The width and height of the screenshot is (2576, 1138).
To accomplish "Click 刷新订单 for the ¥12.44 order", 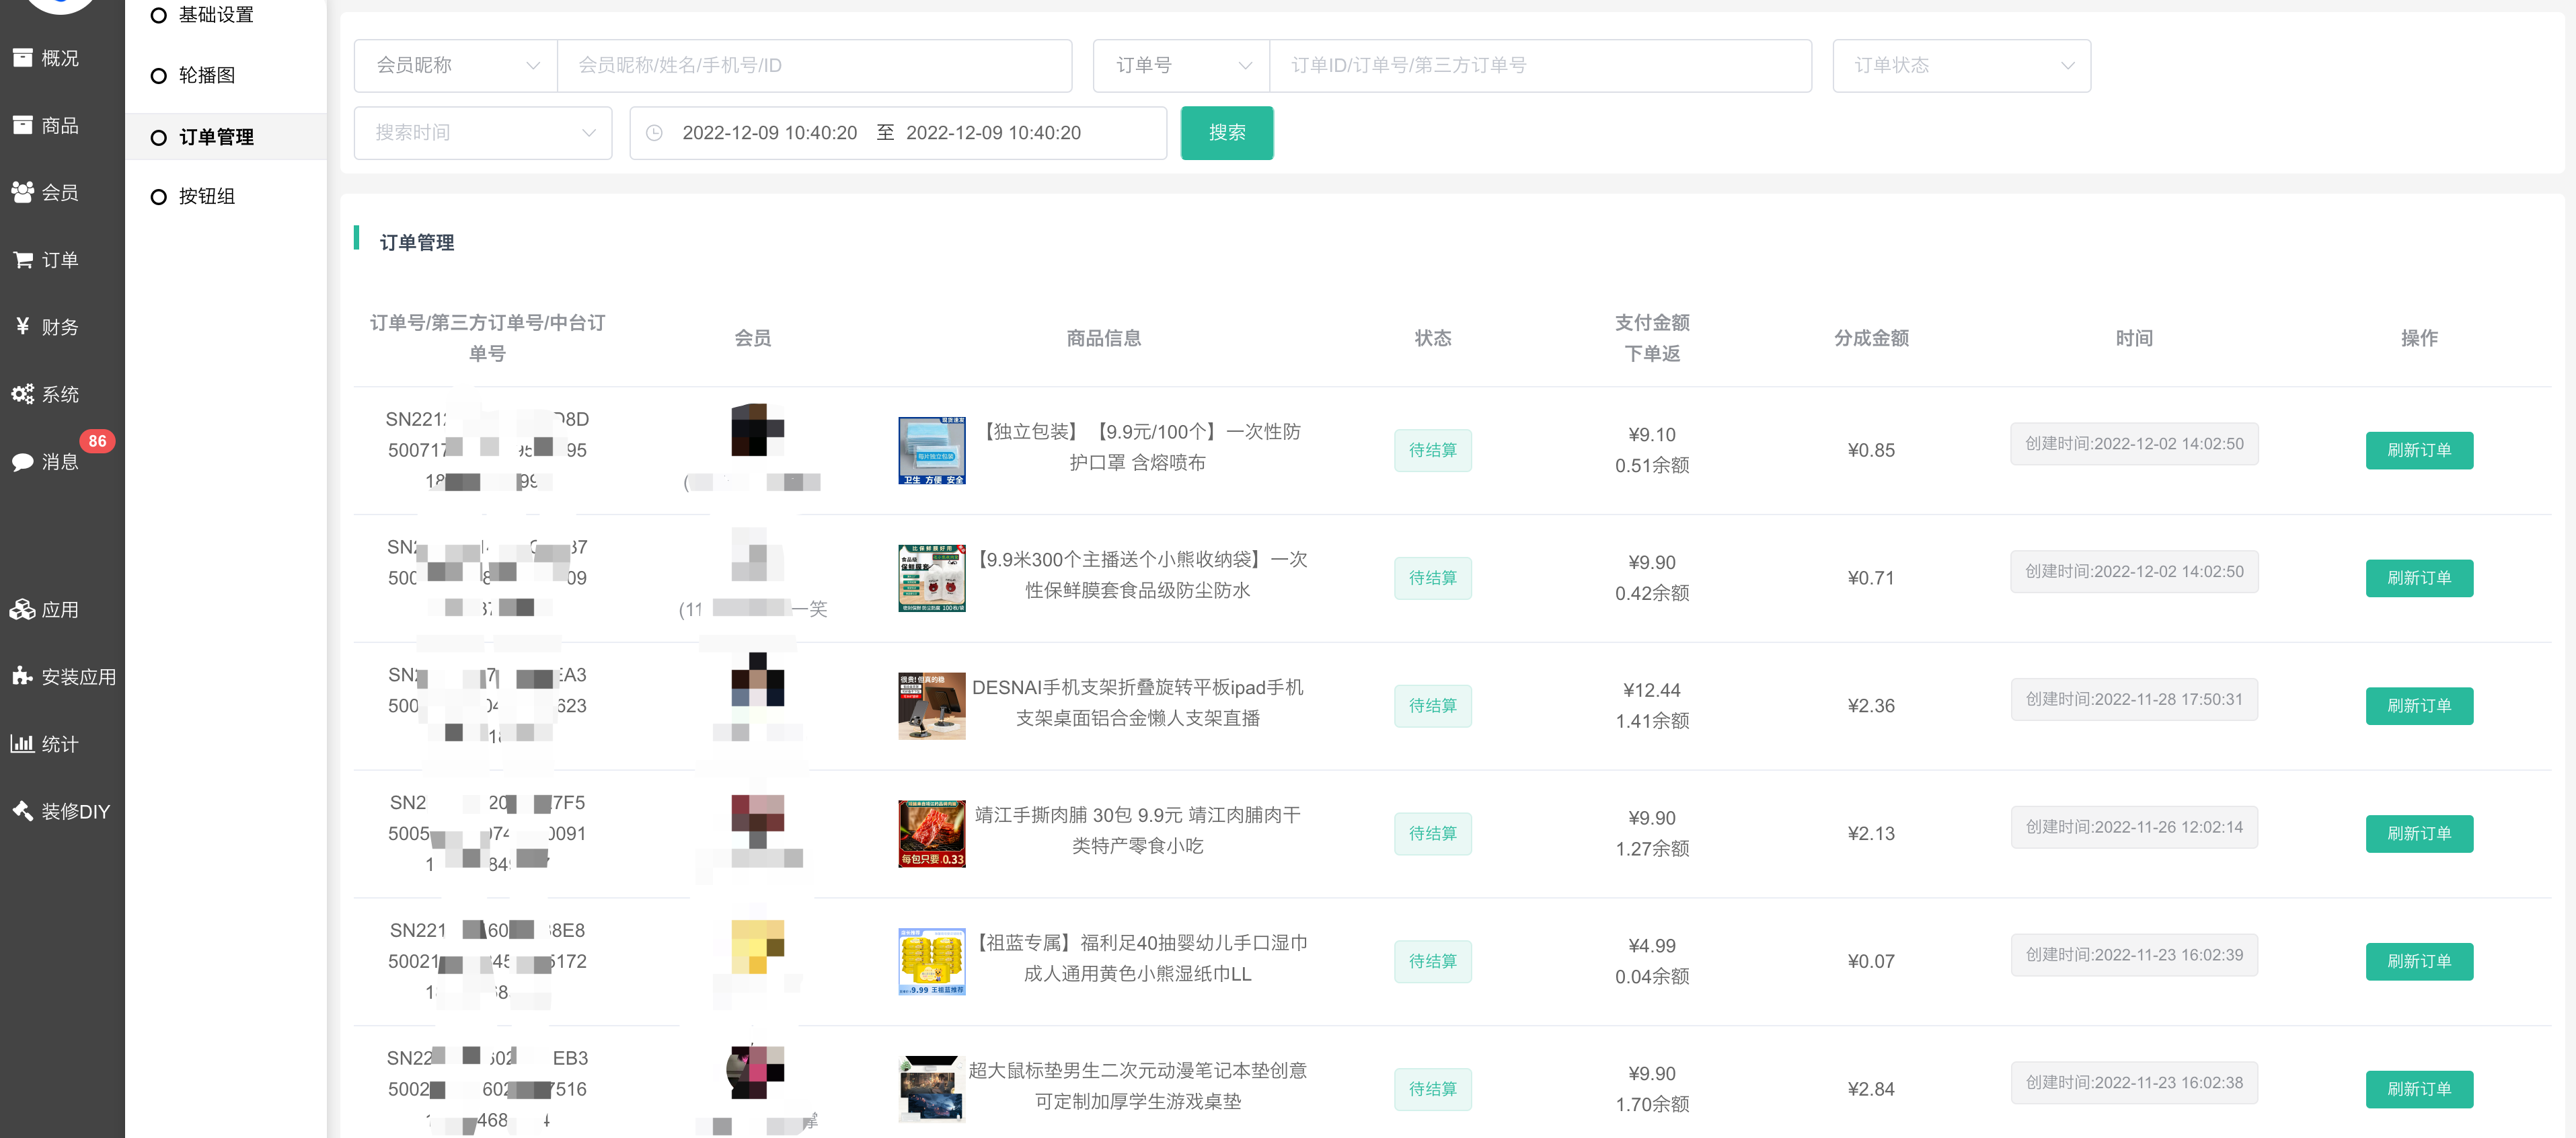I will point(2418,706).
